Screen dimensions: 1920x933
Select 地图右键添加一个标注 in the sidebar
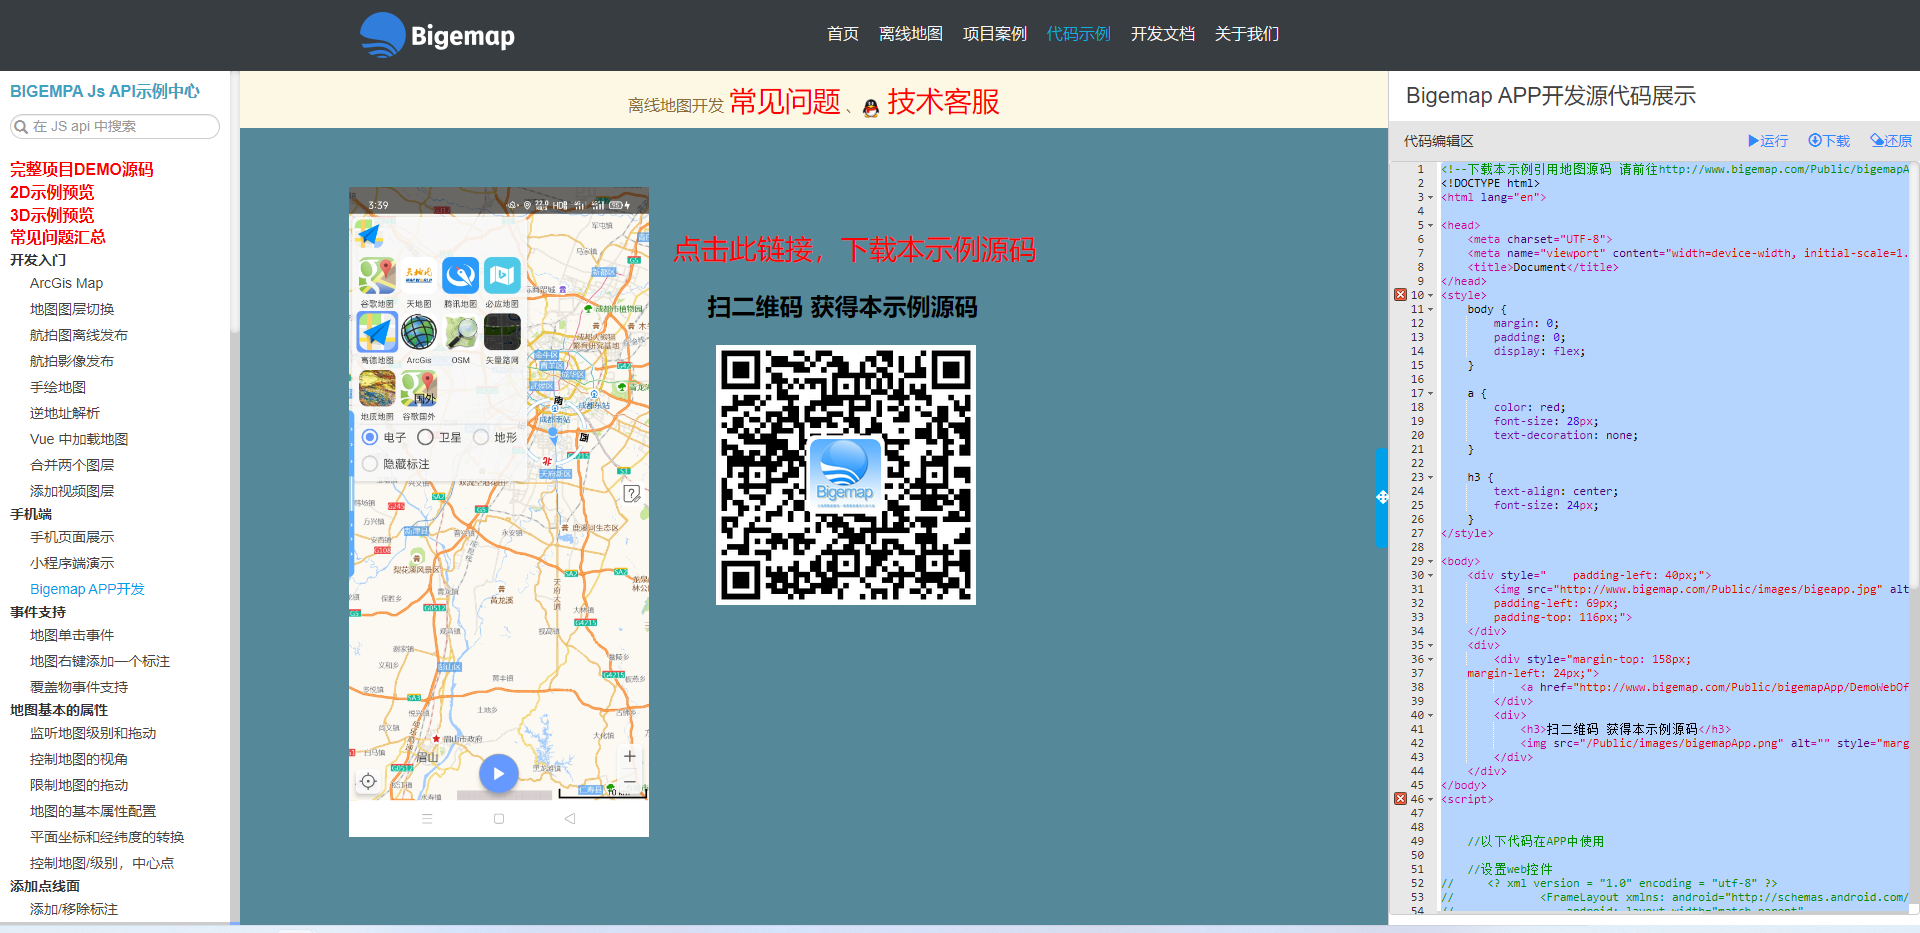[100, 662]
